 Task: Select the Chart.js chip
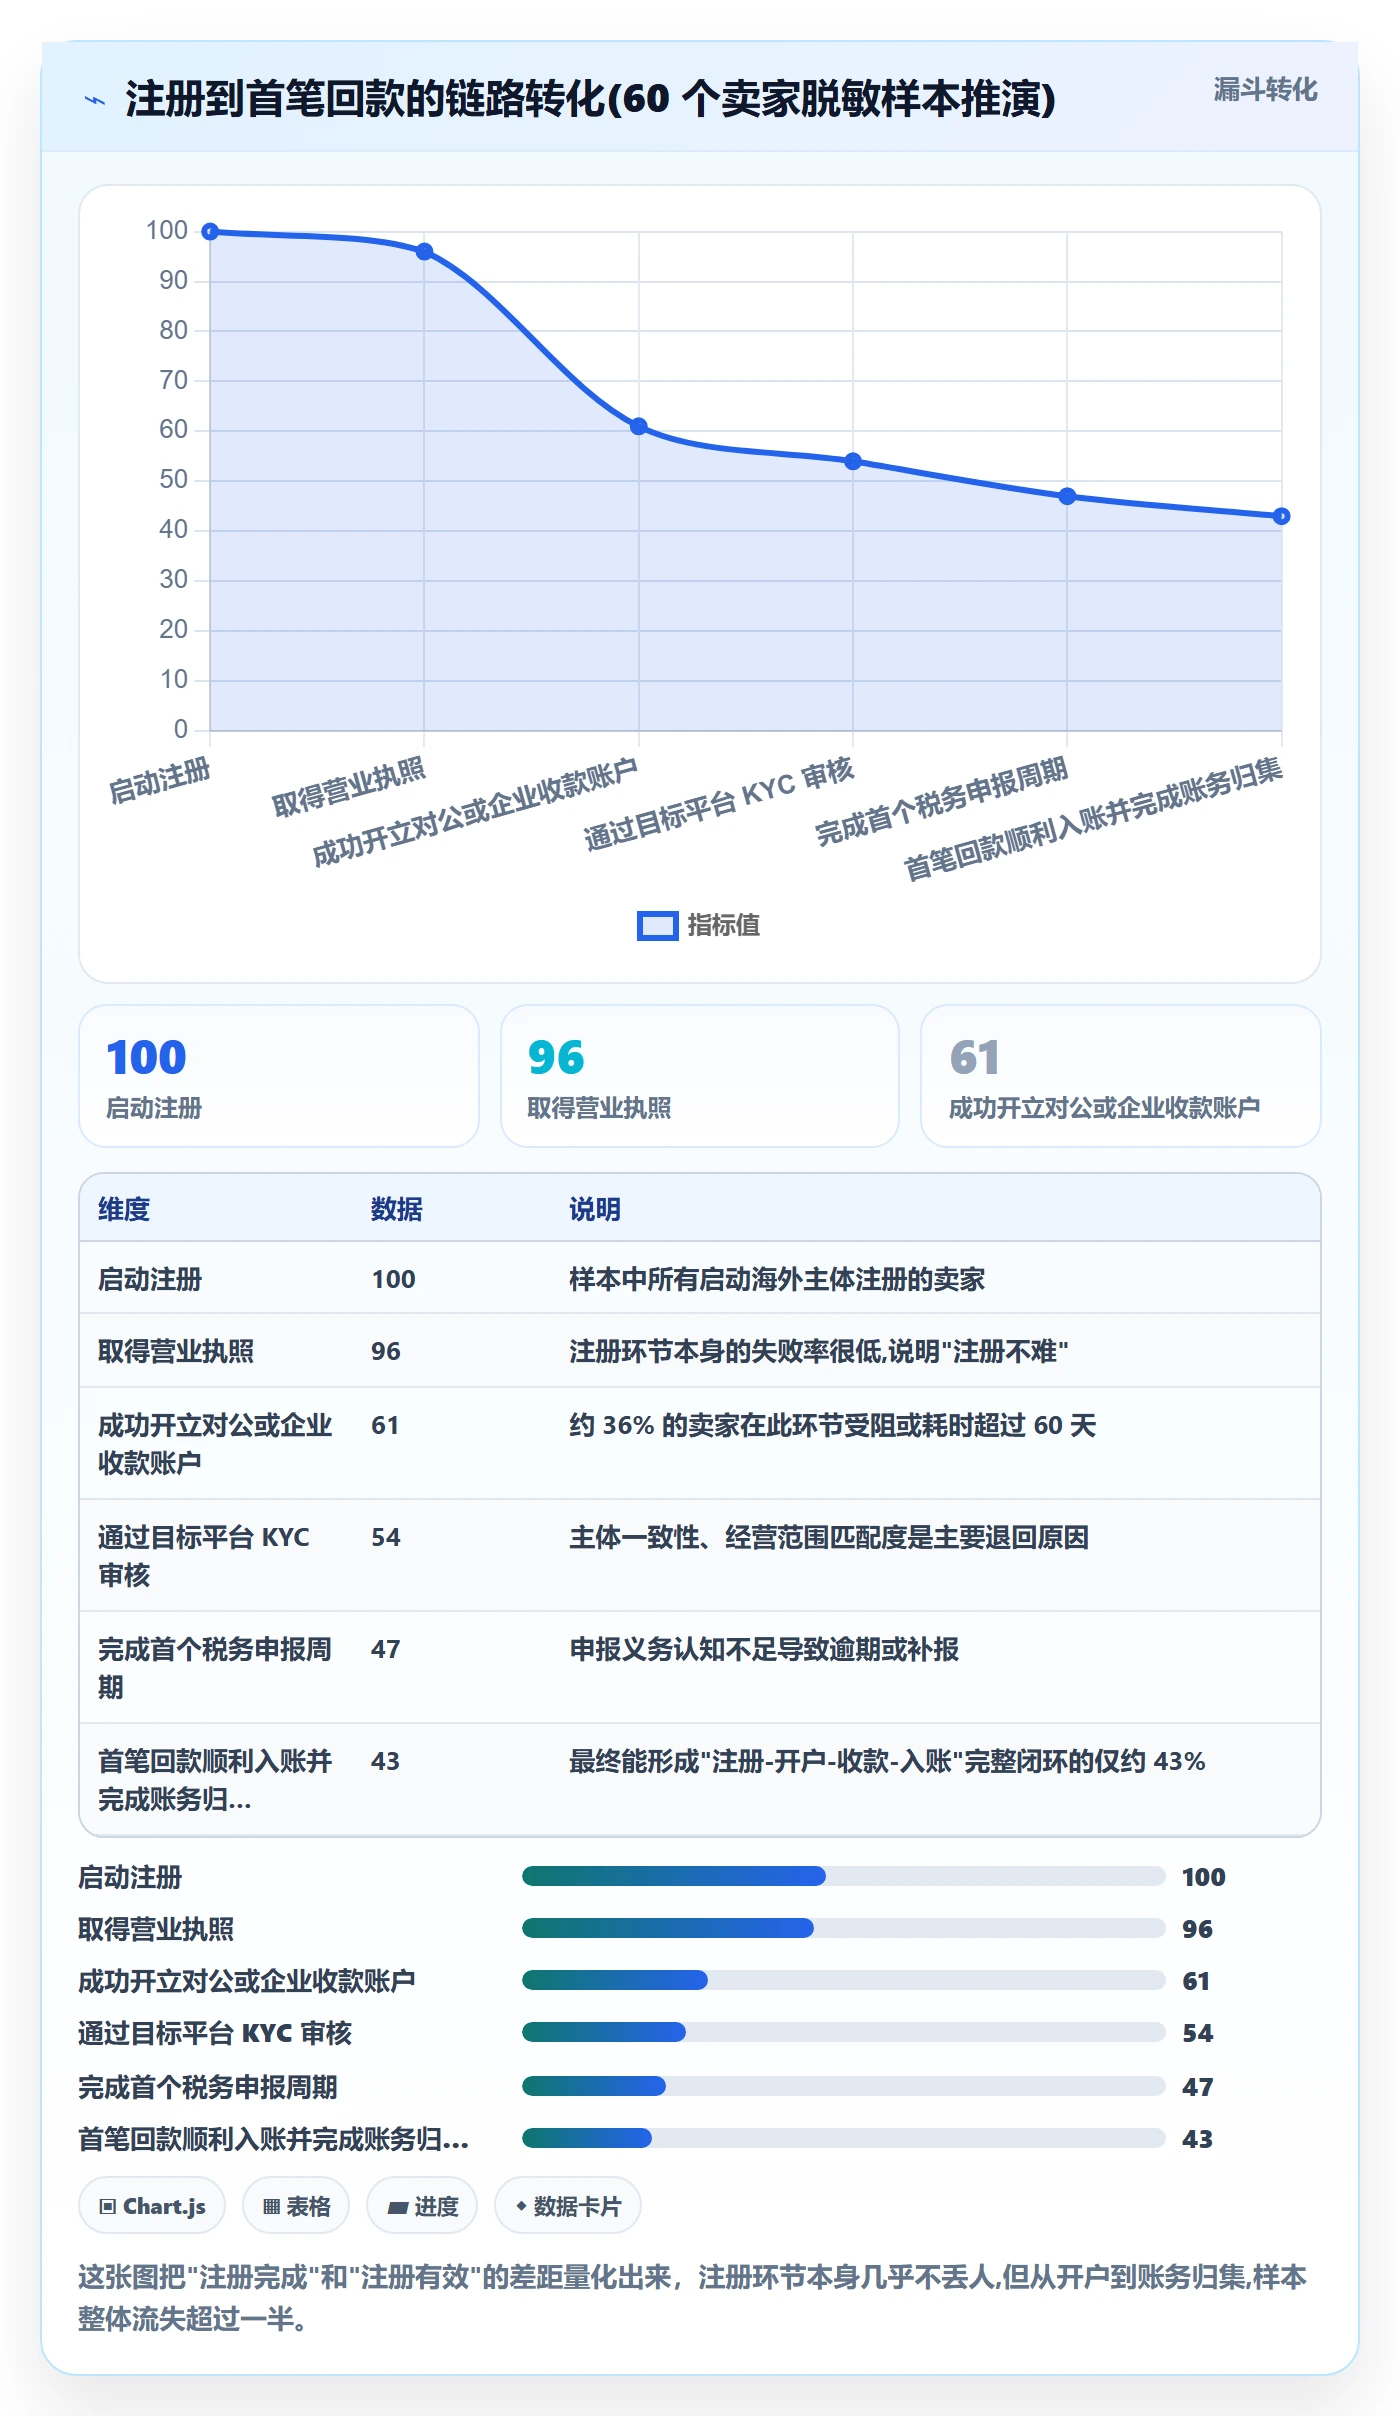point(152,2205)
